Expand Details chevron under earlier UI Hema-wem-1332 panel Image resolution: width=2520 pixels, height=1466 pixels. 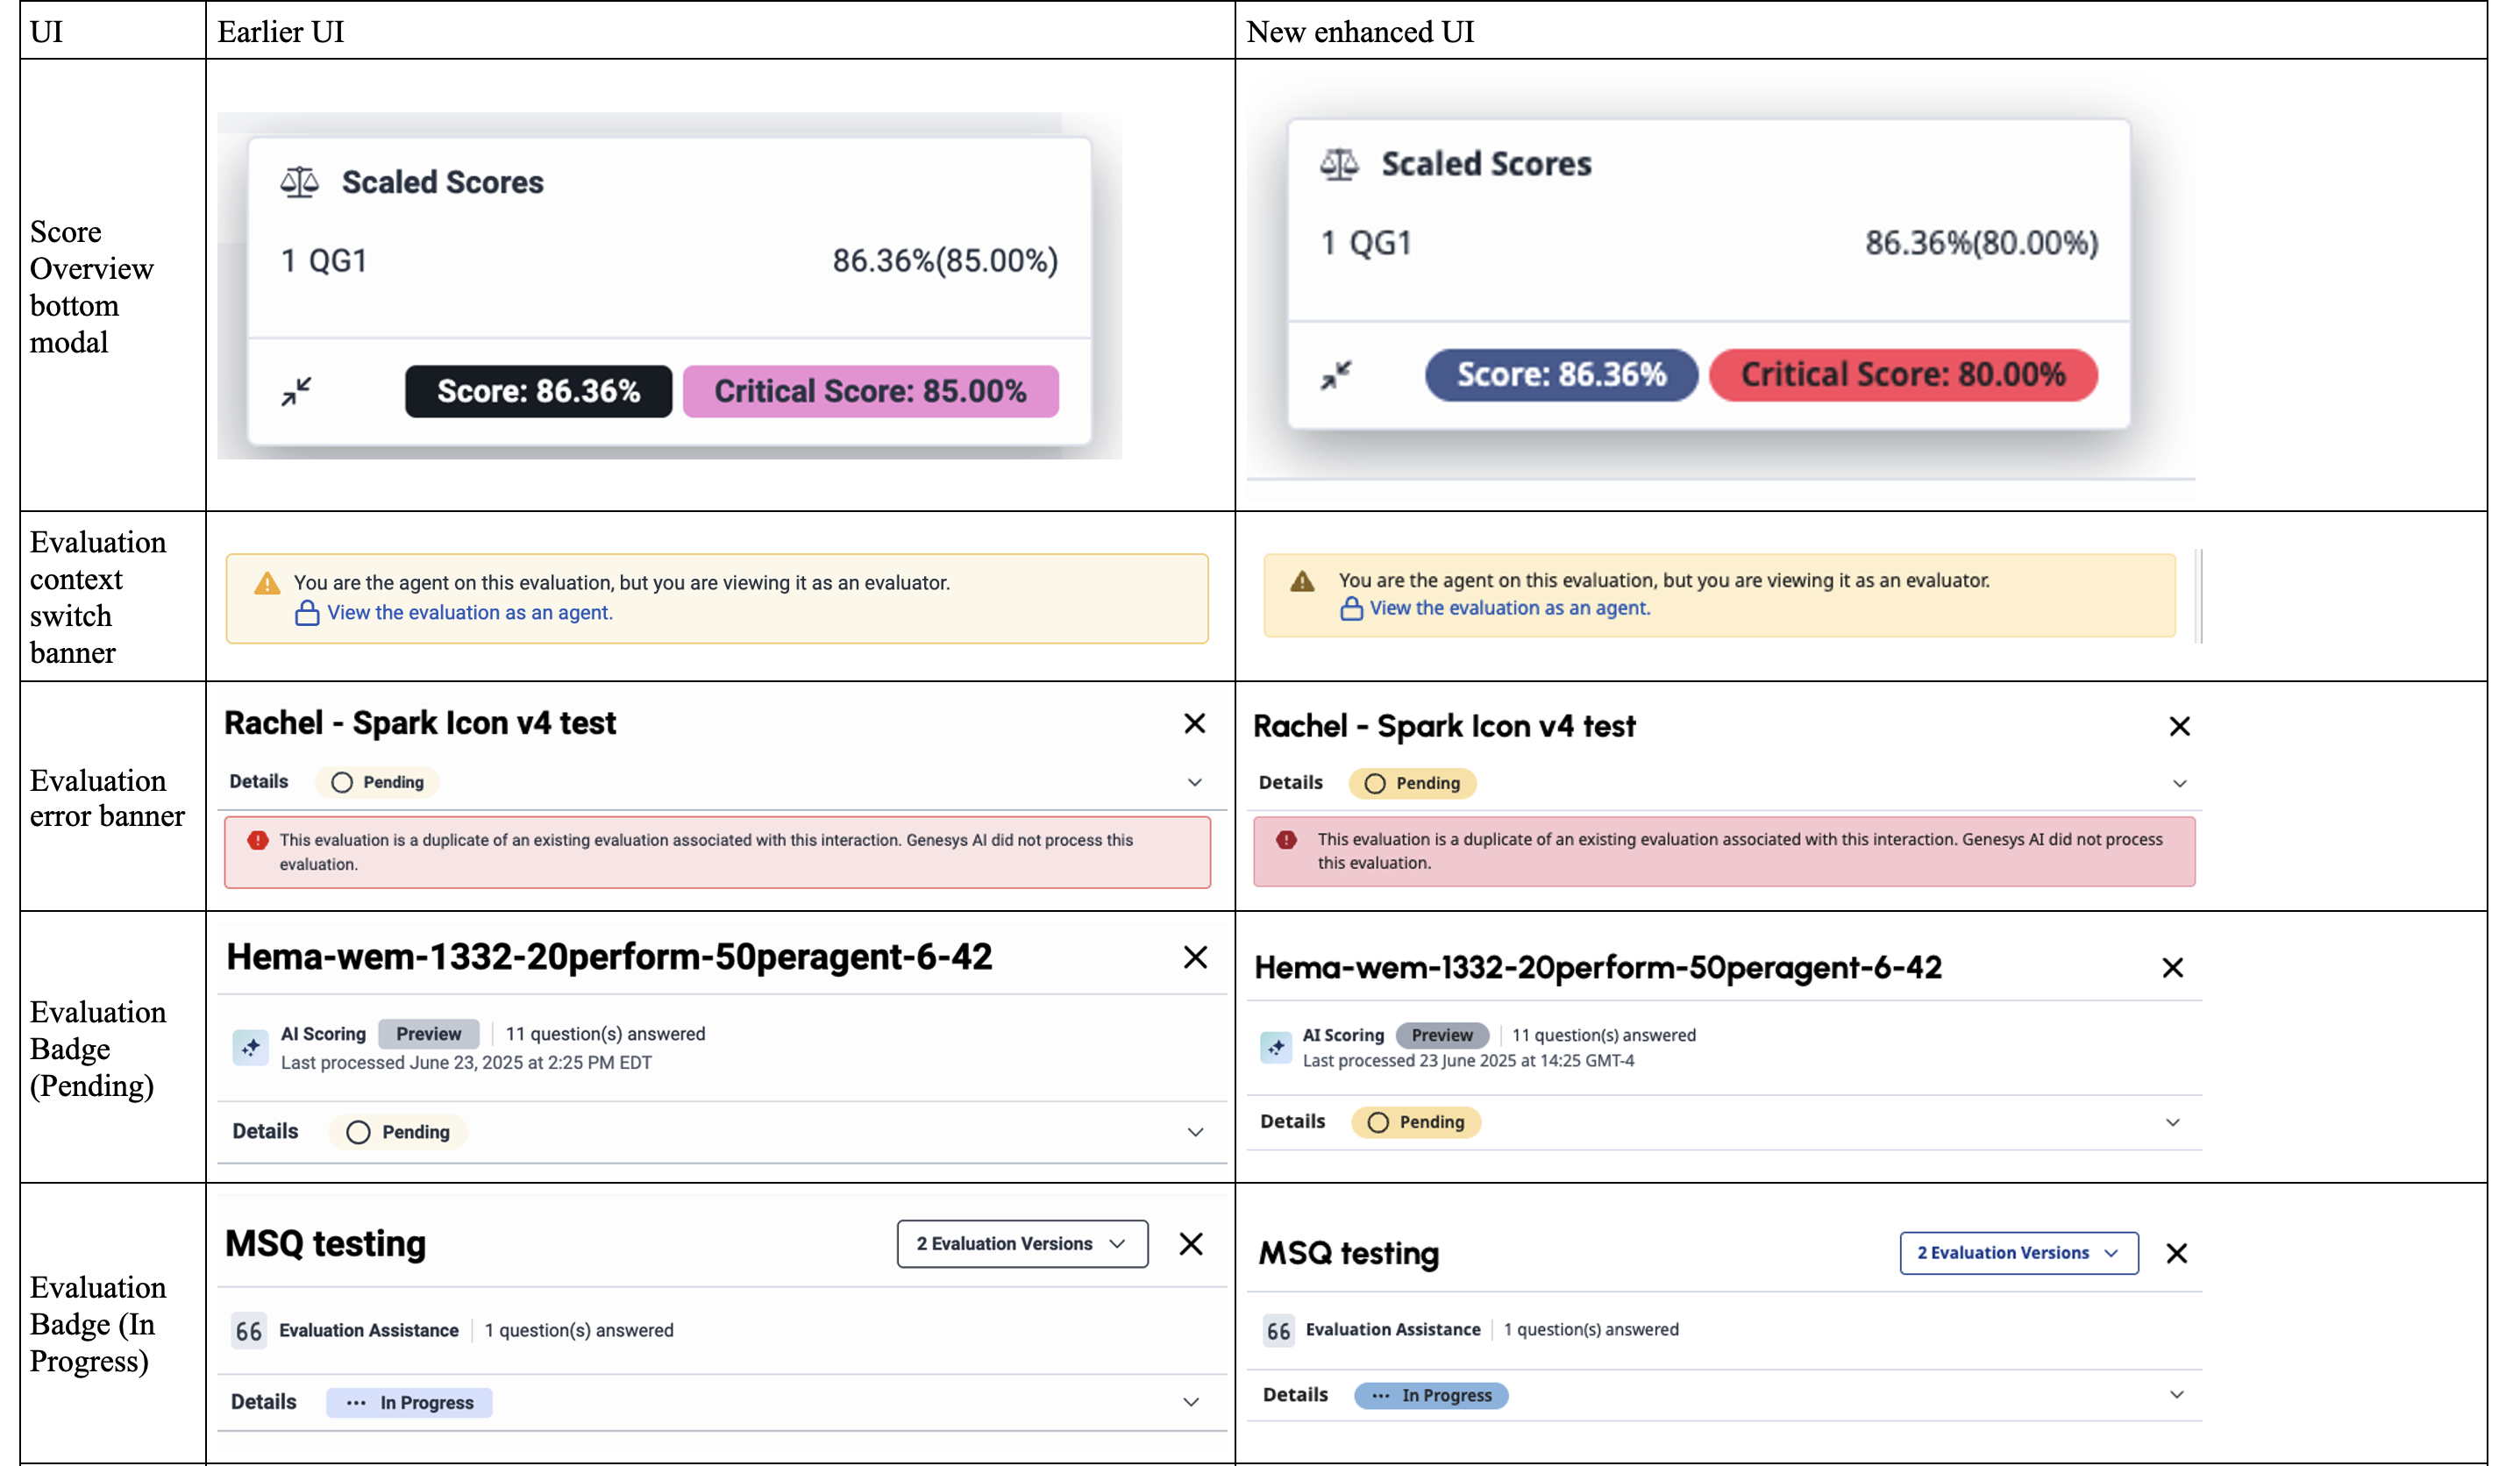[1194, 1132]
